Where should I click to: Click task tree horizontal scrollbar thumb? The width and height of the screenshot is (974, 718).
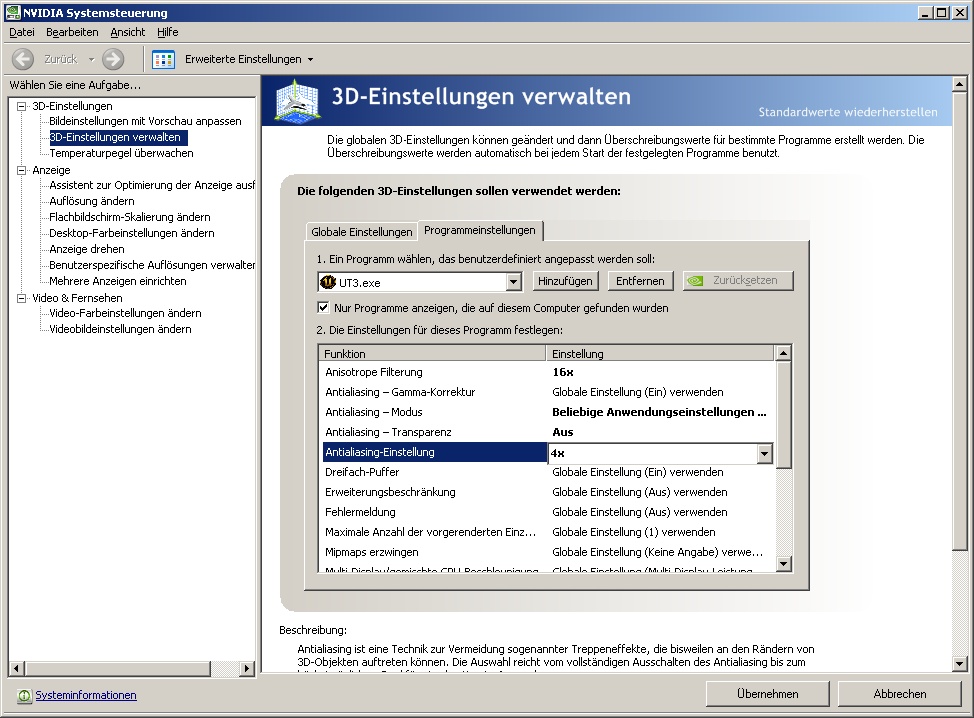(x=118, y=668)
